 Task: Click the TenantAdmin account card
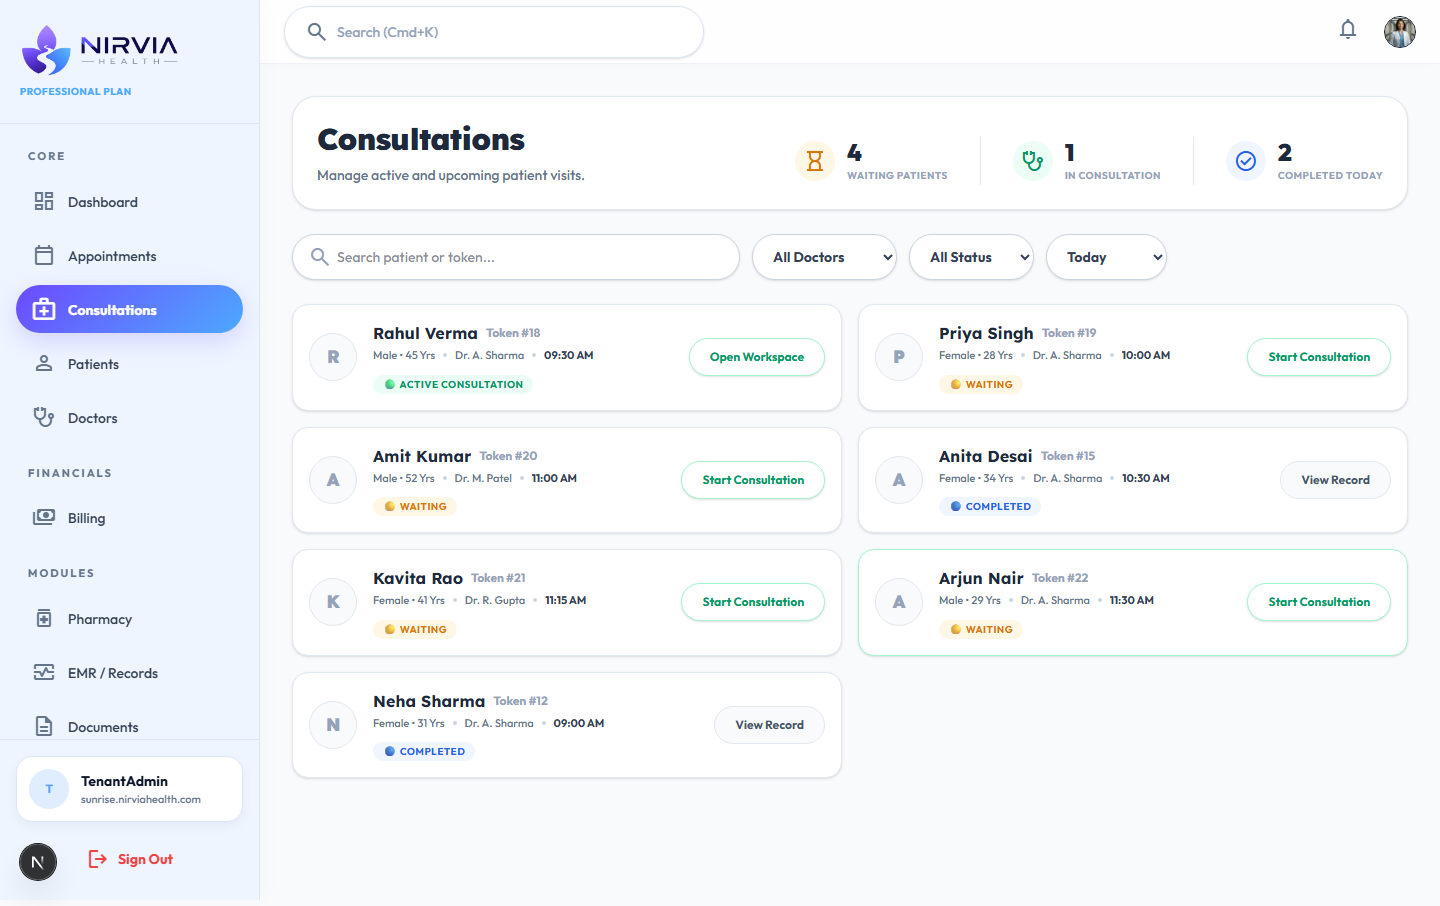[x=130, y=789]
